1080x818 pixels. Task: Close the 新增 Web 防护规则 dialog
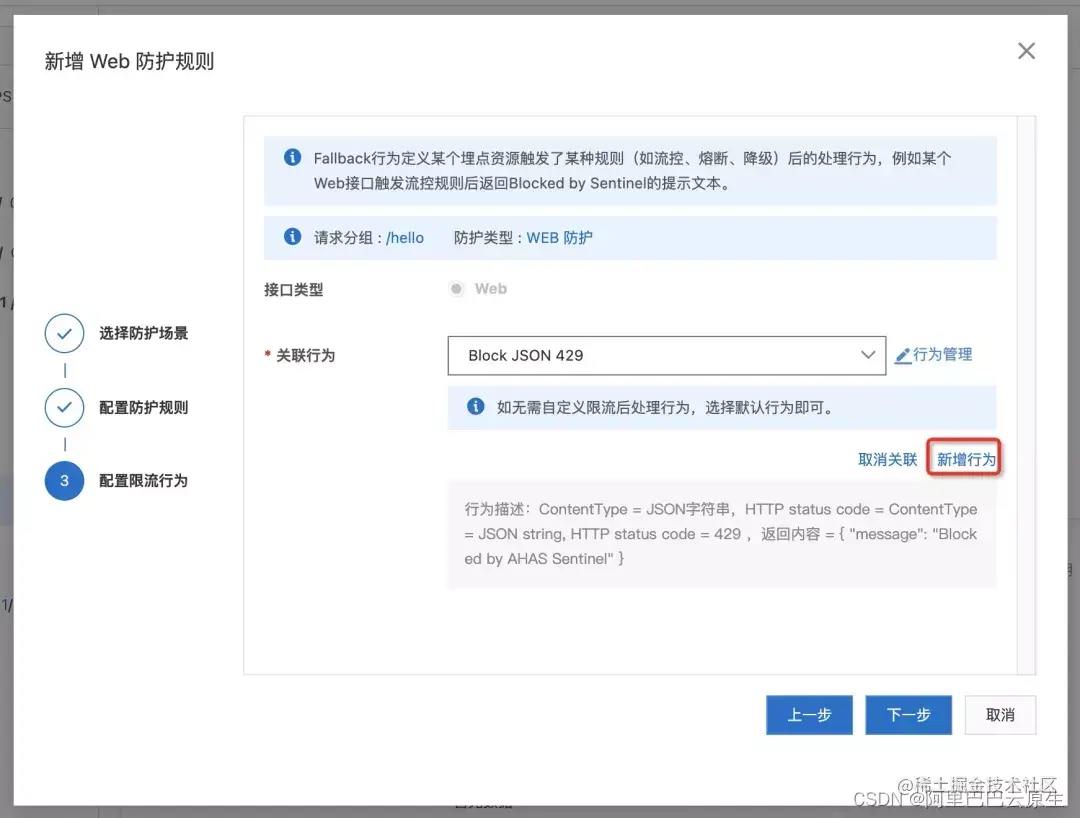click(1026, 51)
